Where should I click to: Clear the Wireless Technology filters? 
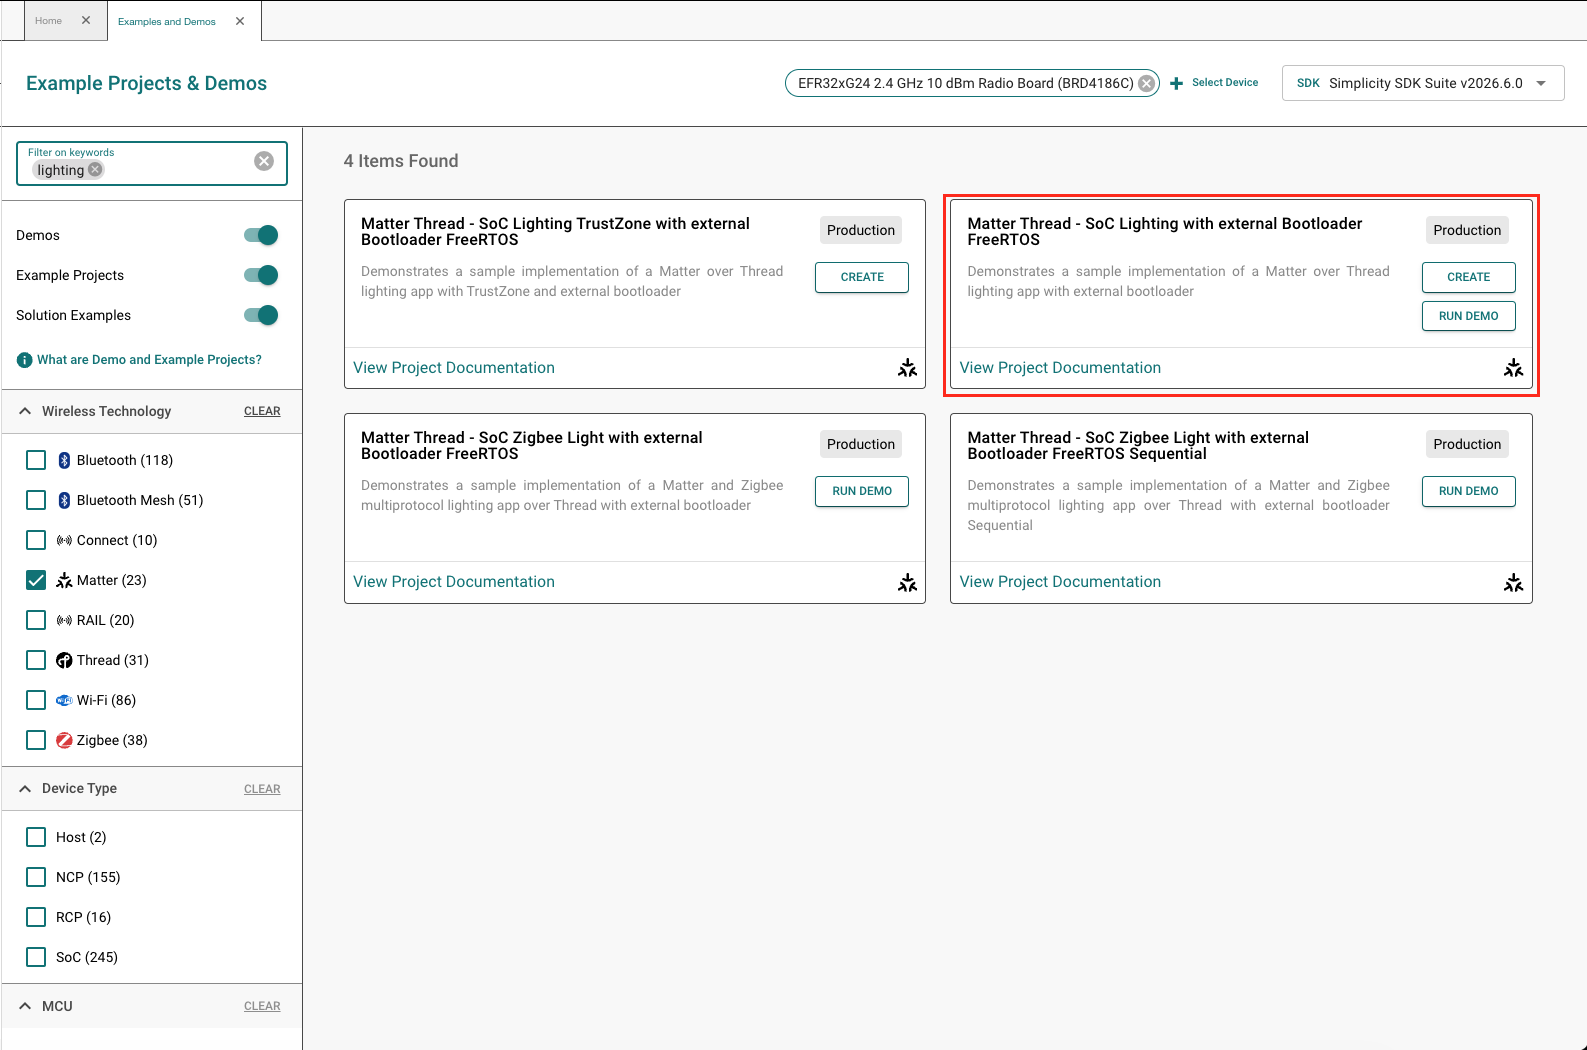(262, 411)
